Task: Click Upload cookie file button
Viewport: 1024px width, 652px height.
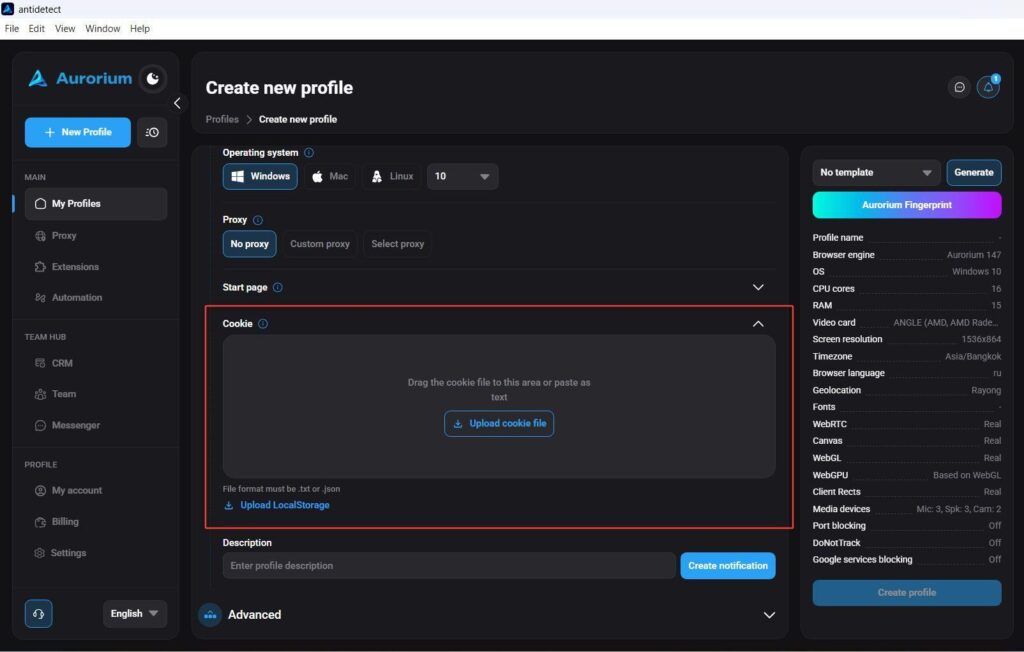Action: pos(499,423)
